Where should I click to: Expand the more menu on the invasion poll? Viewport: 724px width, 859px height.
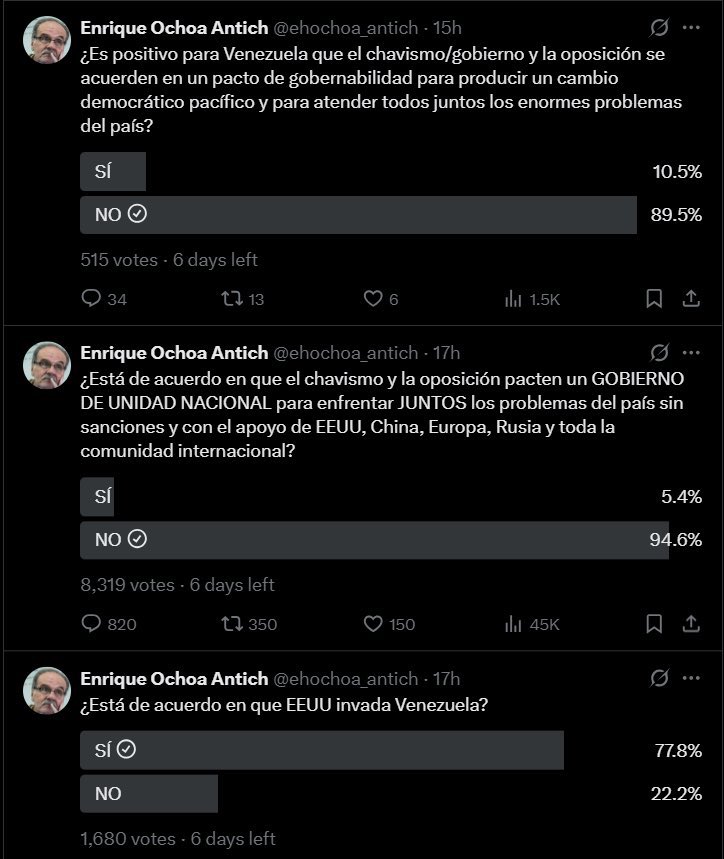[690, 678]
